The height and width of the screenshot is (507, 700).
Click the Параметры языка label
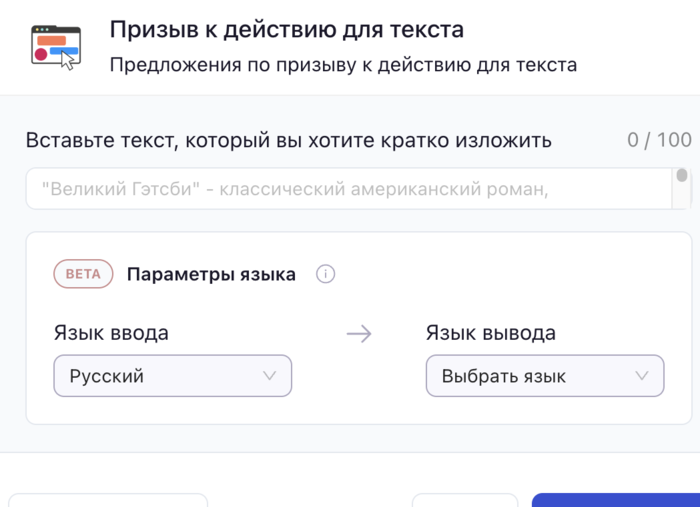pyautogui.click(x=211, y=274)
